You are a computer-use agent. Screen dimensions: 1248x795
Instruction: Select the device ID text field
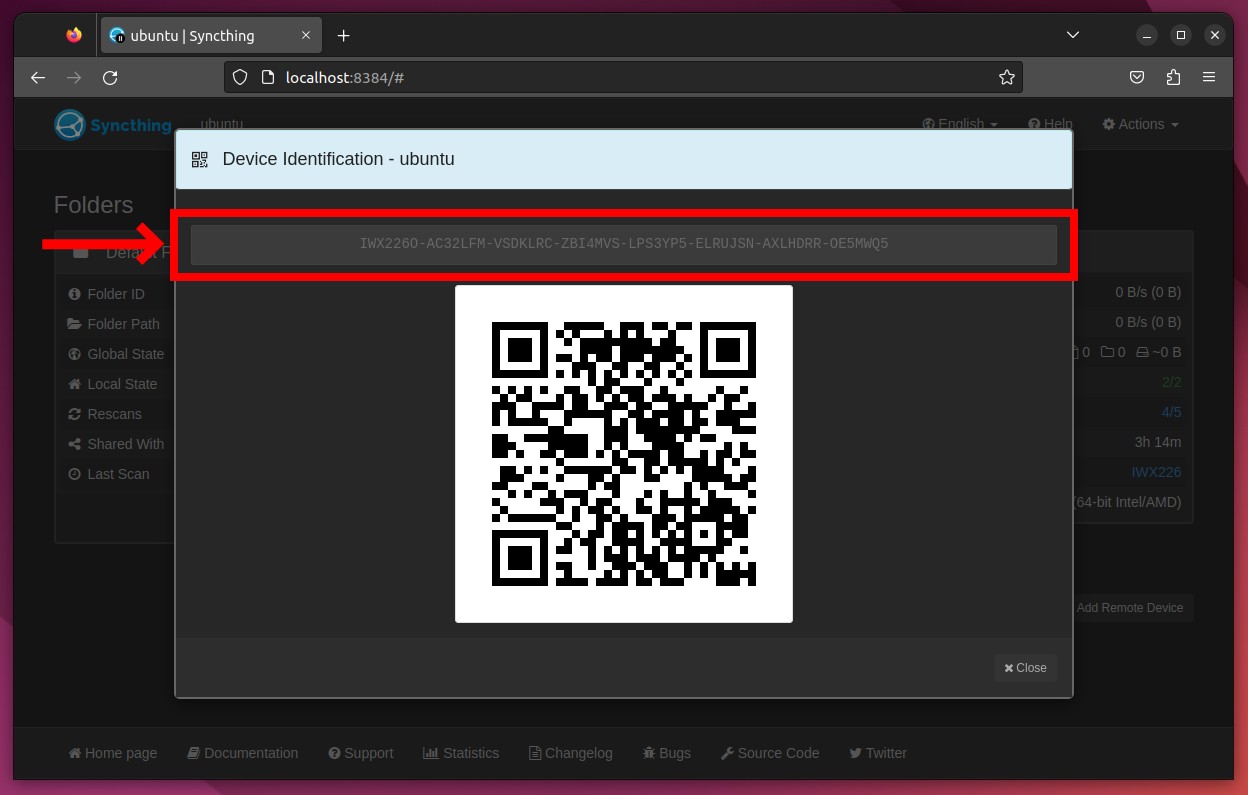[624, 244]
